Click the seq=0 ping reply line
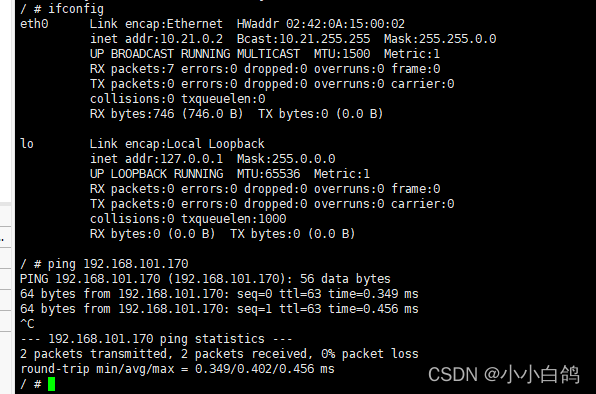 [x=219, y=294]
